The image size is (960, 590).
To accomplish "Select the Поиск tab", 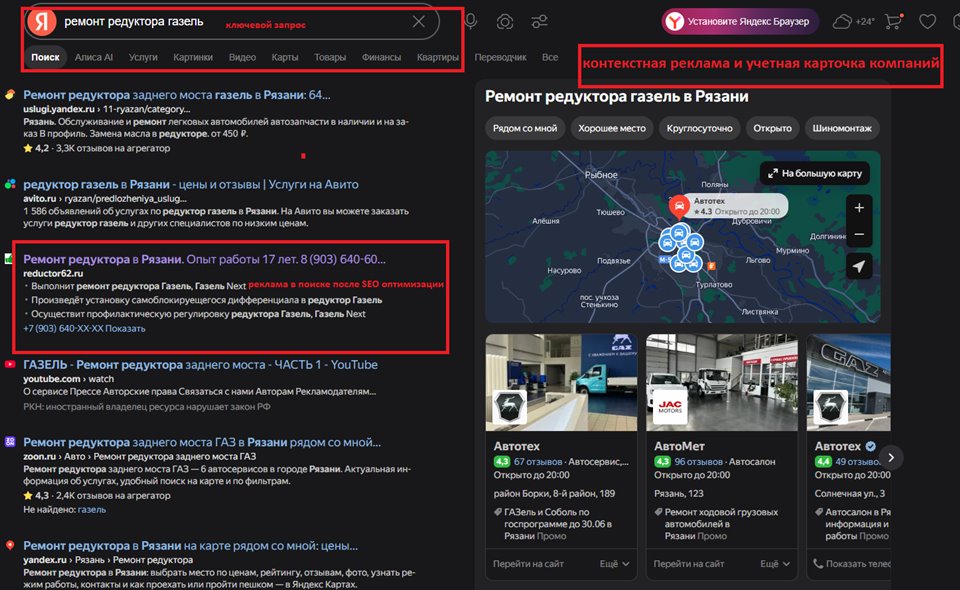I will [x=45, y=57].
